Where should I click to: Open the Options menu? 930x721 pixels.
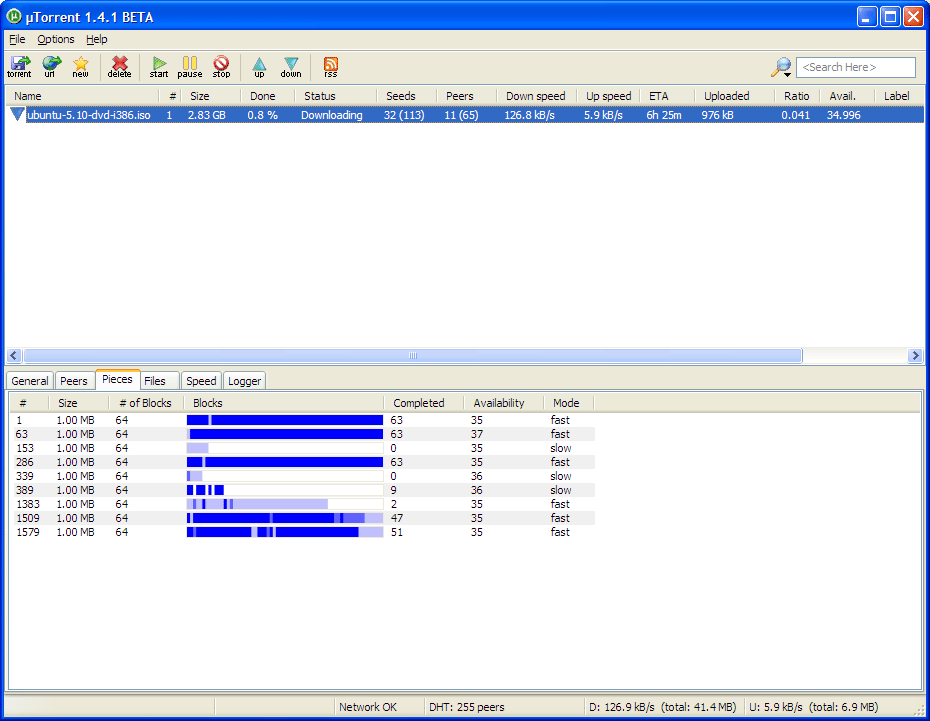[56, 39]
